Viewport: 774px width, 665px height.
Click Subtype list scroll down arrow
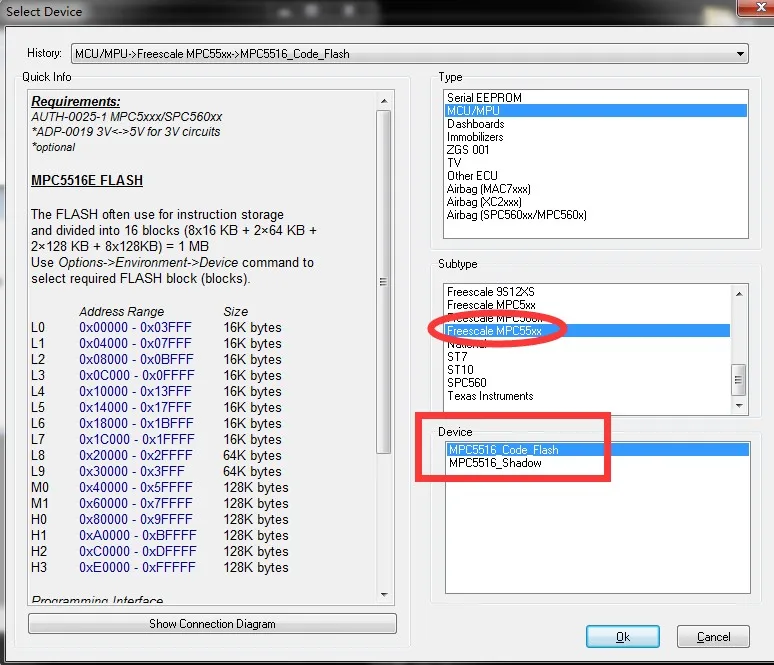739,406
